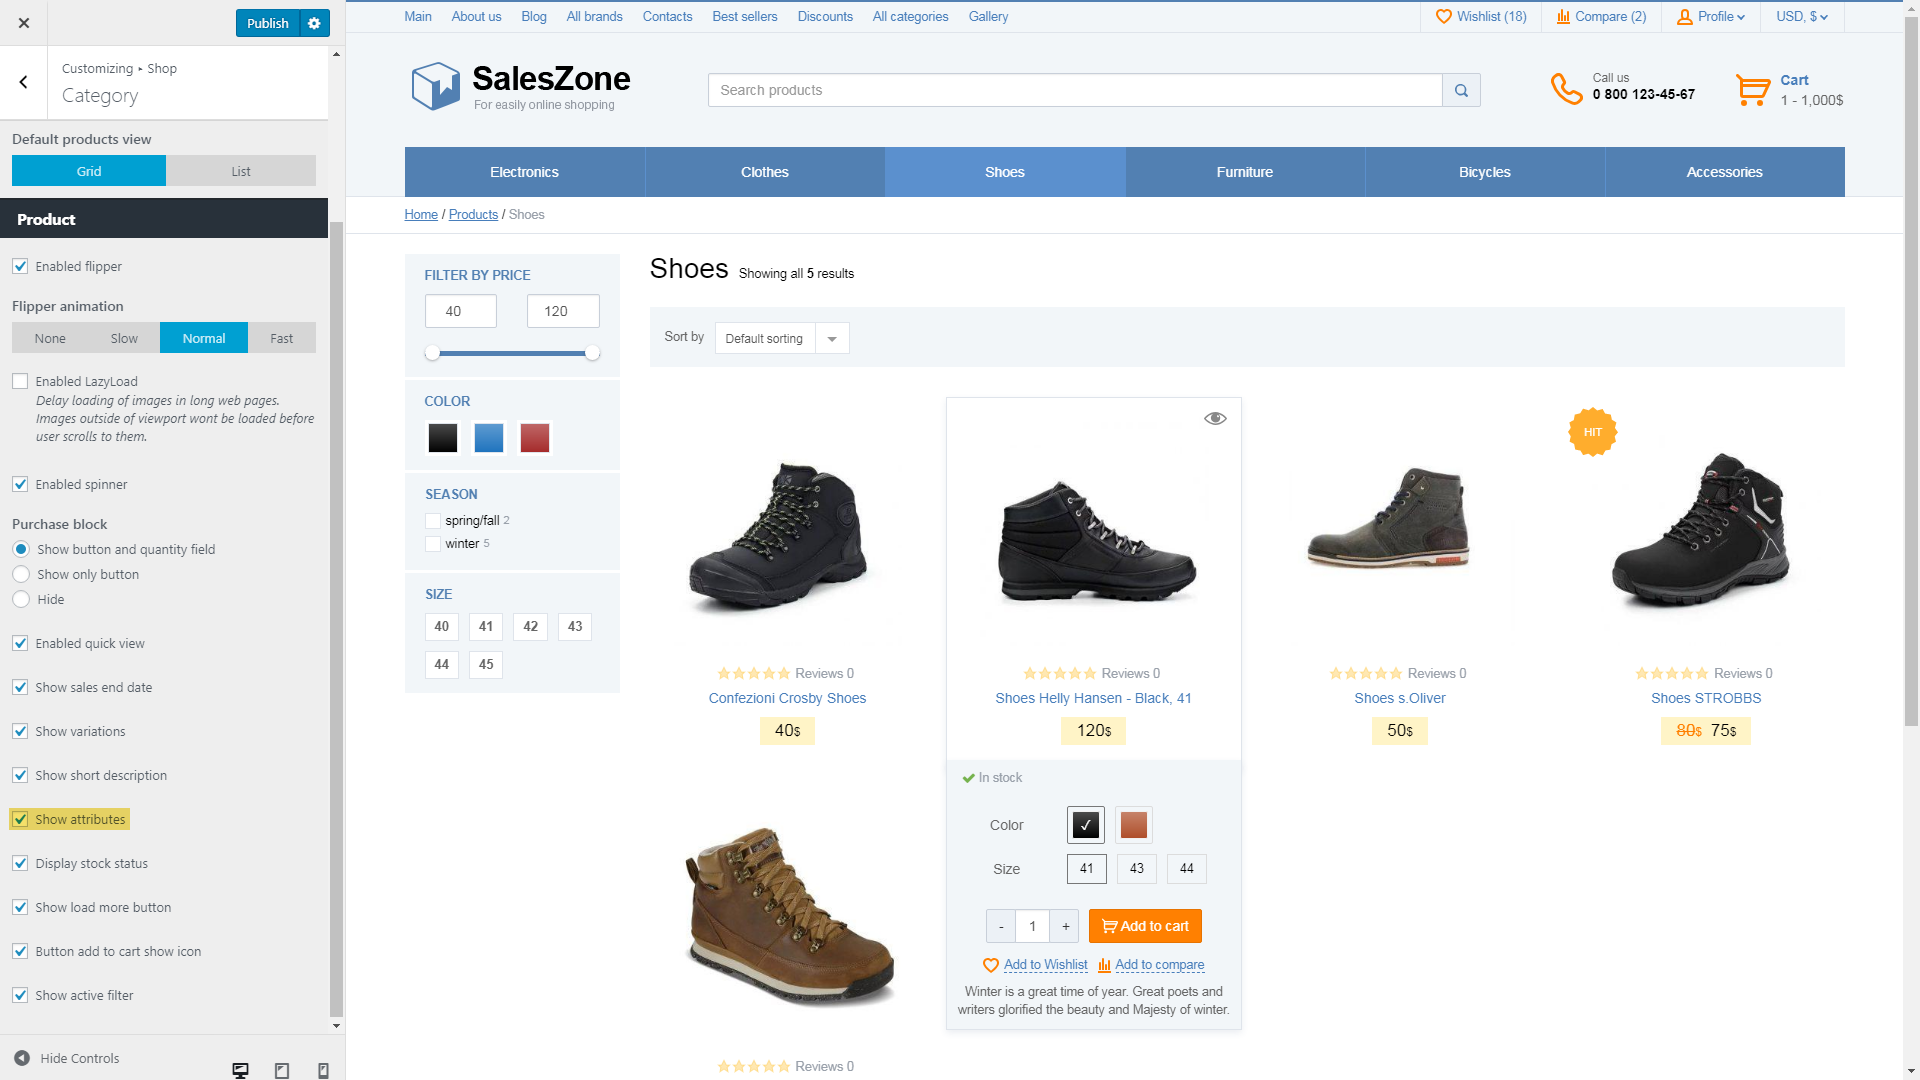This screenshot has width=1920, height=1080.
Task: Click the search magnifier icon
Action: 1461,90
